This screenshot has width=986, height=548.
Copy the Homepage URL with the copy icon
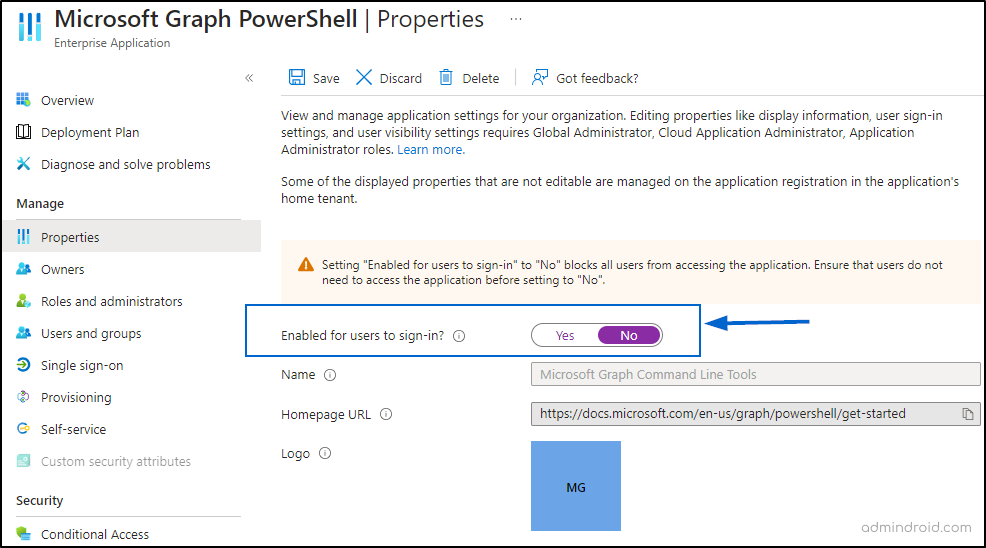point(968,414)
